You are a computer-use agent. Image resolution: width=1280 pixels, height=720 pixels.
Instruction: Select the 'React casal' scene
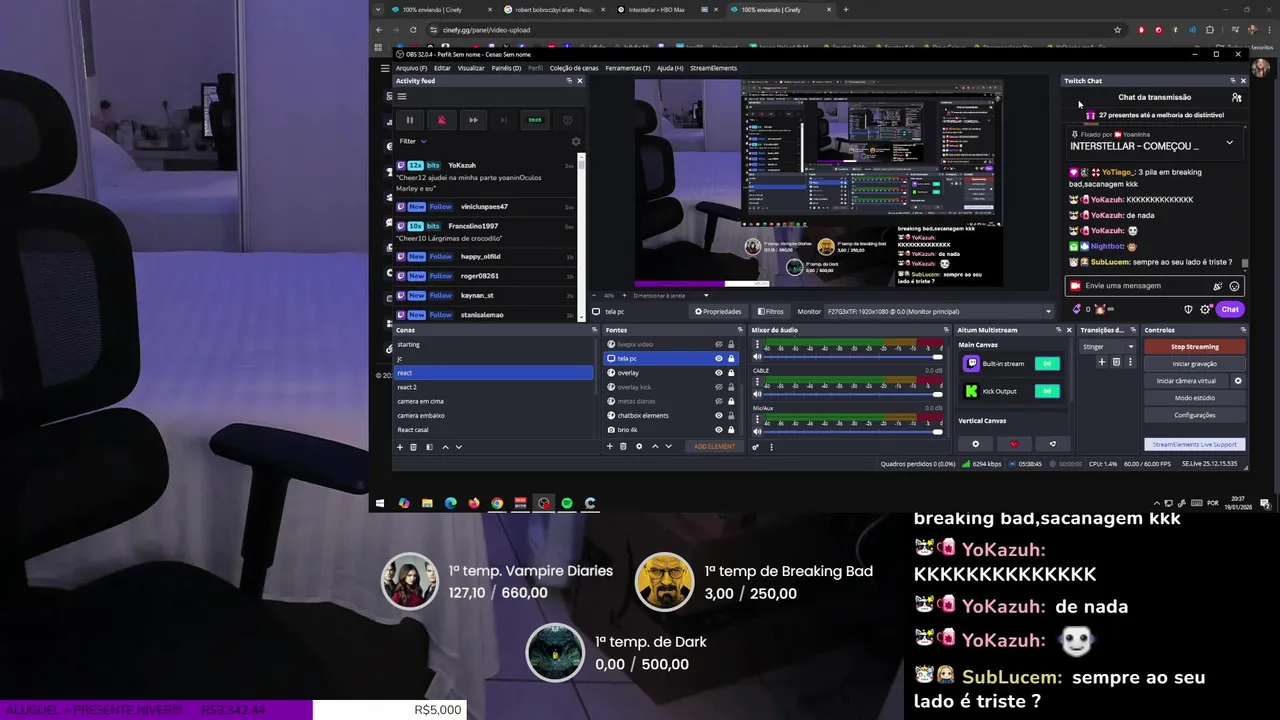pyautogui.click(x=494, y=430)
